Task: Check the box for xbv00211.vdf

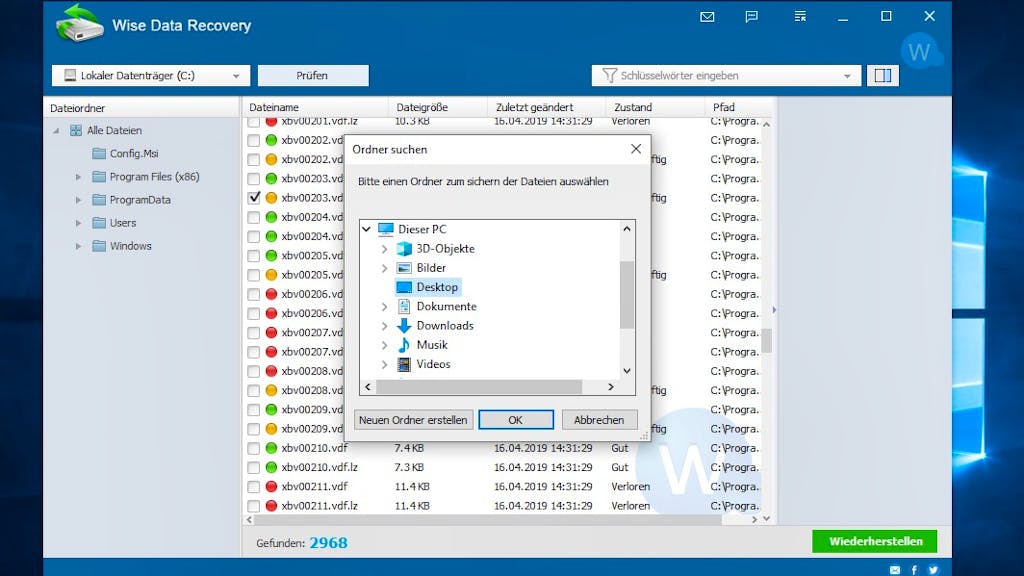Action: pos(253,487)
